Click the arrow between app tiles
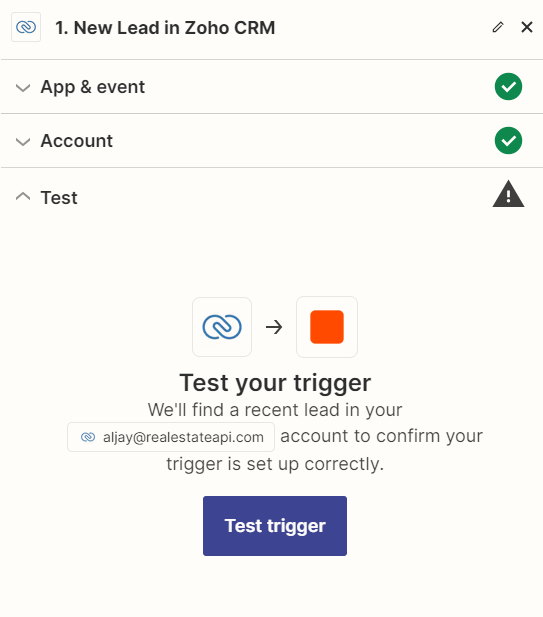This screenshot has width=543, height=617. [274, 327]
